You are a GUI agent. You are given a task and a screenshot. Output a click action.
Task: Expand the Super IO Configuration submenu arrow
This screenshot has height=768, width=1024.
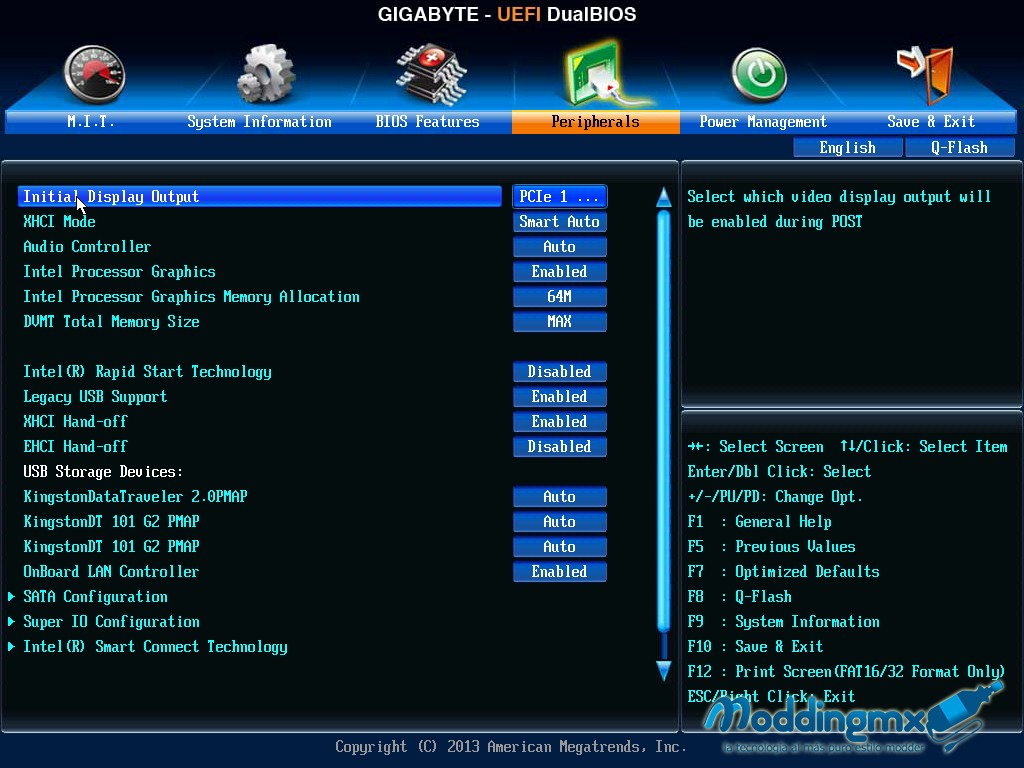point(11,621)
